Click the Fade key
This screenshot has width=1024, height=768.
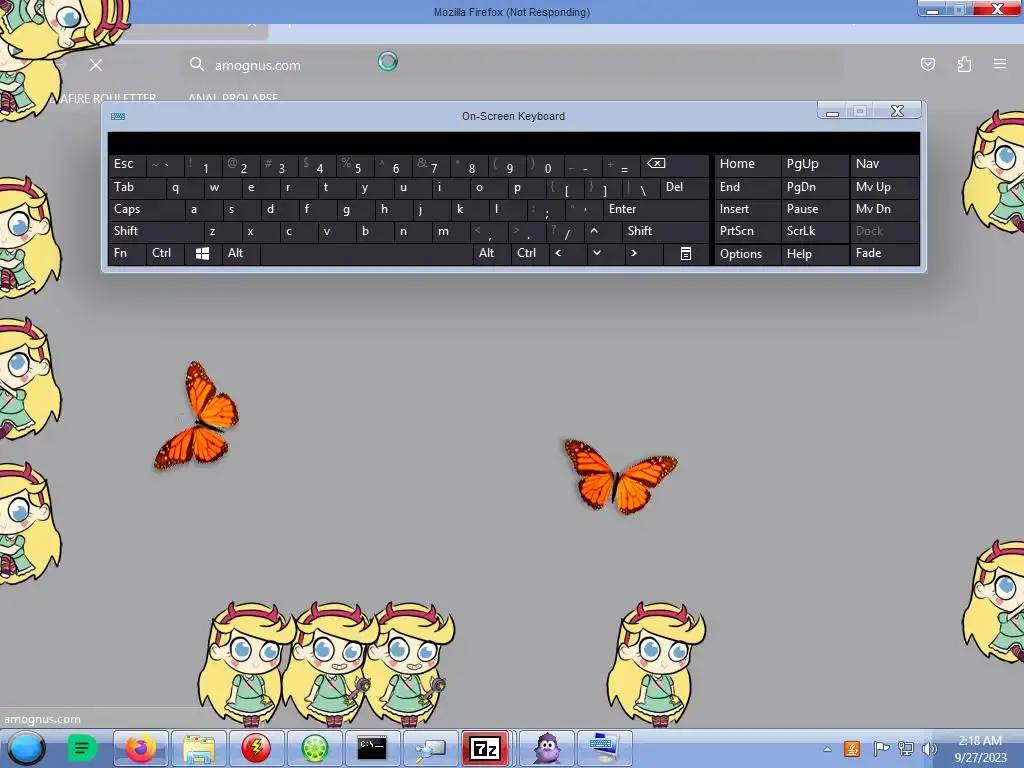tap(885, 253)
